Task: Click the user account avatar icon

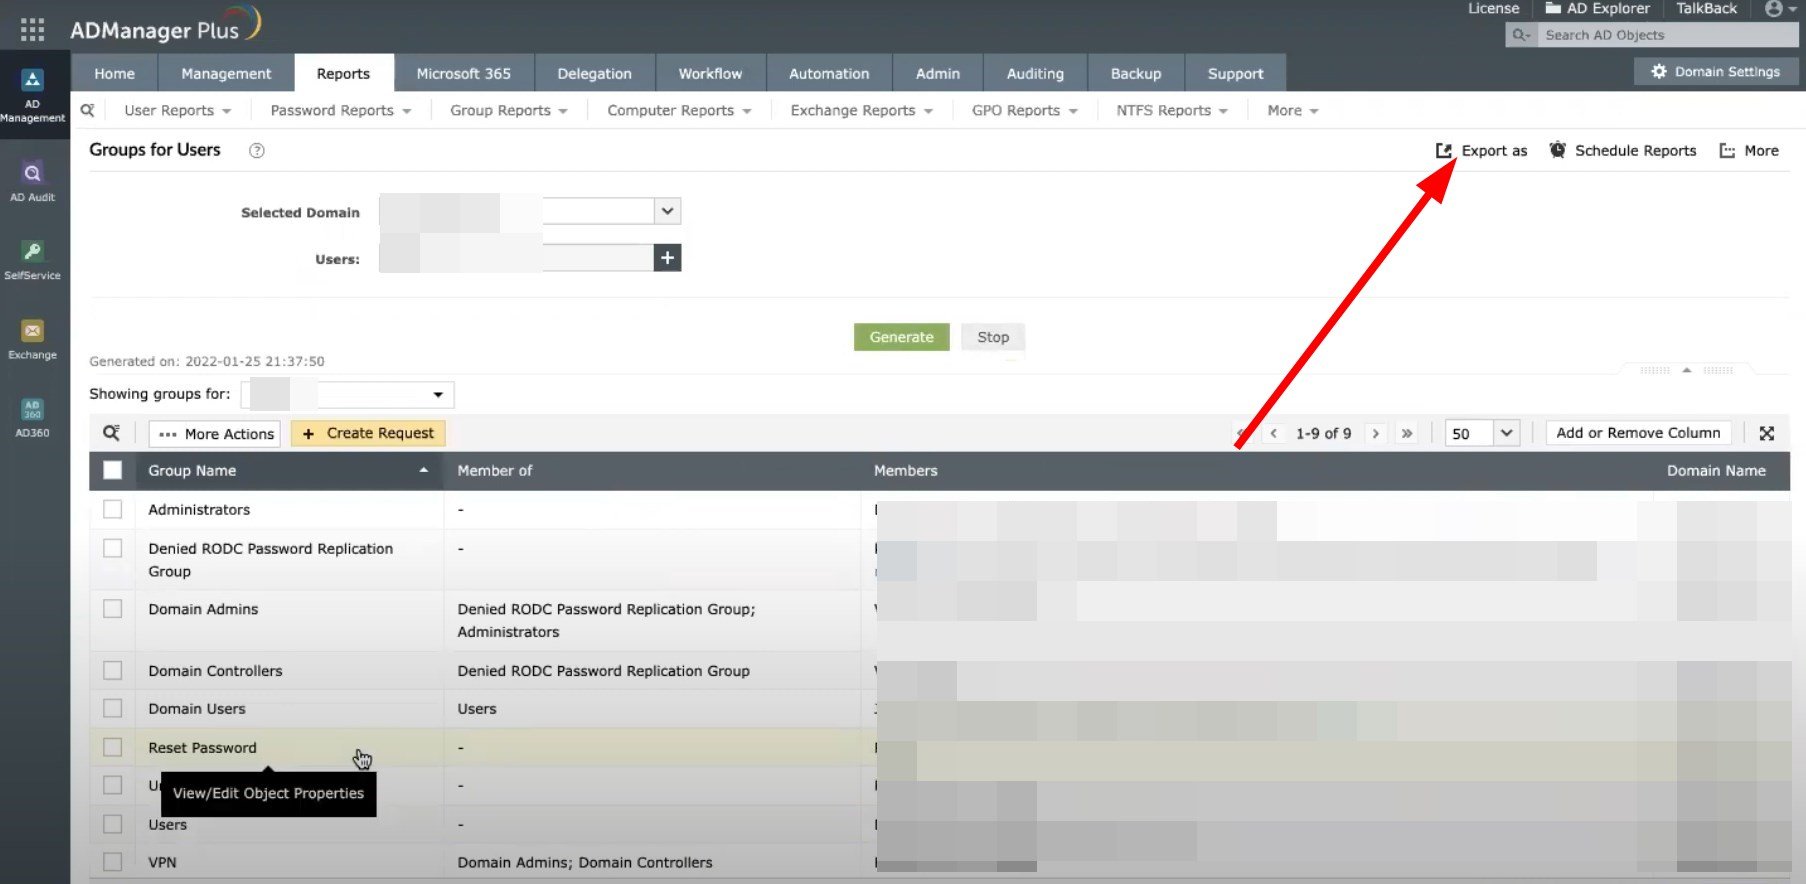Action: [x=1775, y=9]
